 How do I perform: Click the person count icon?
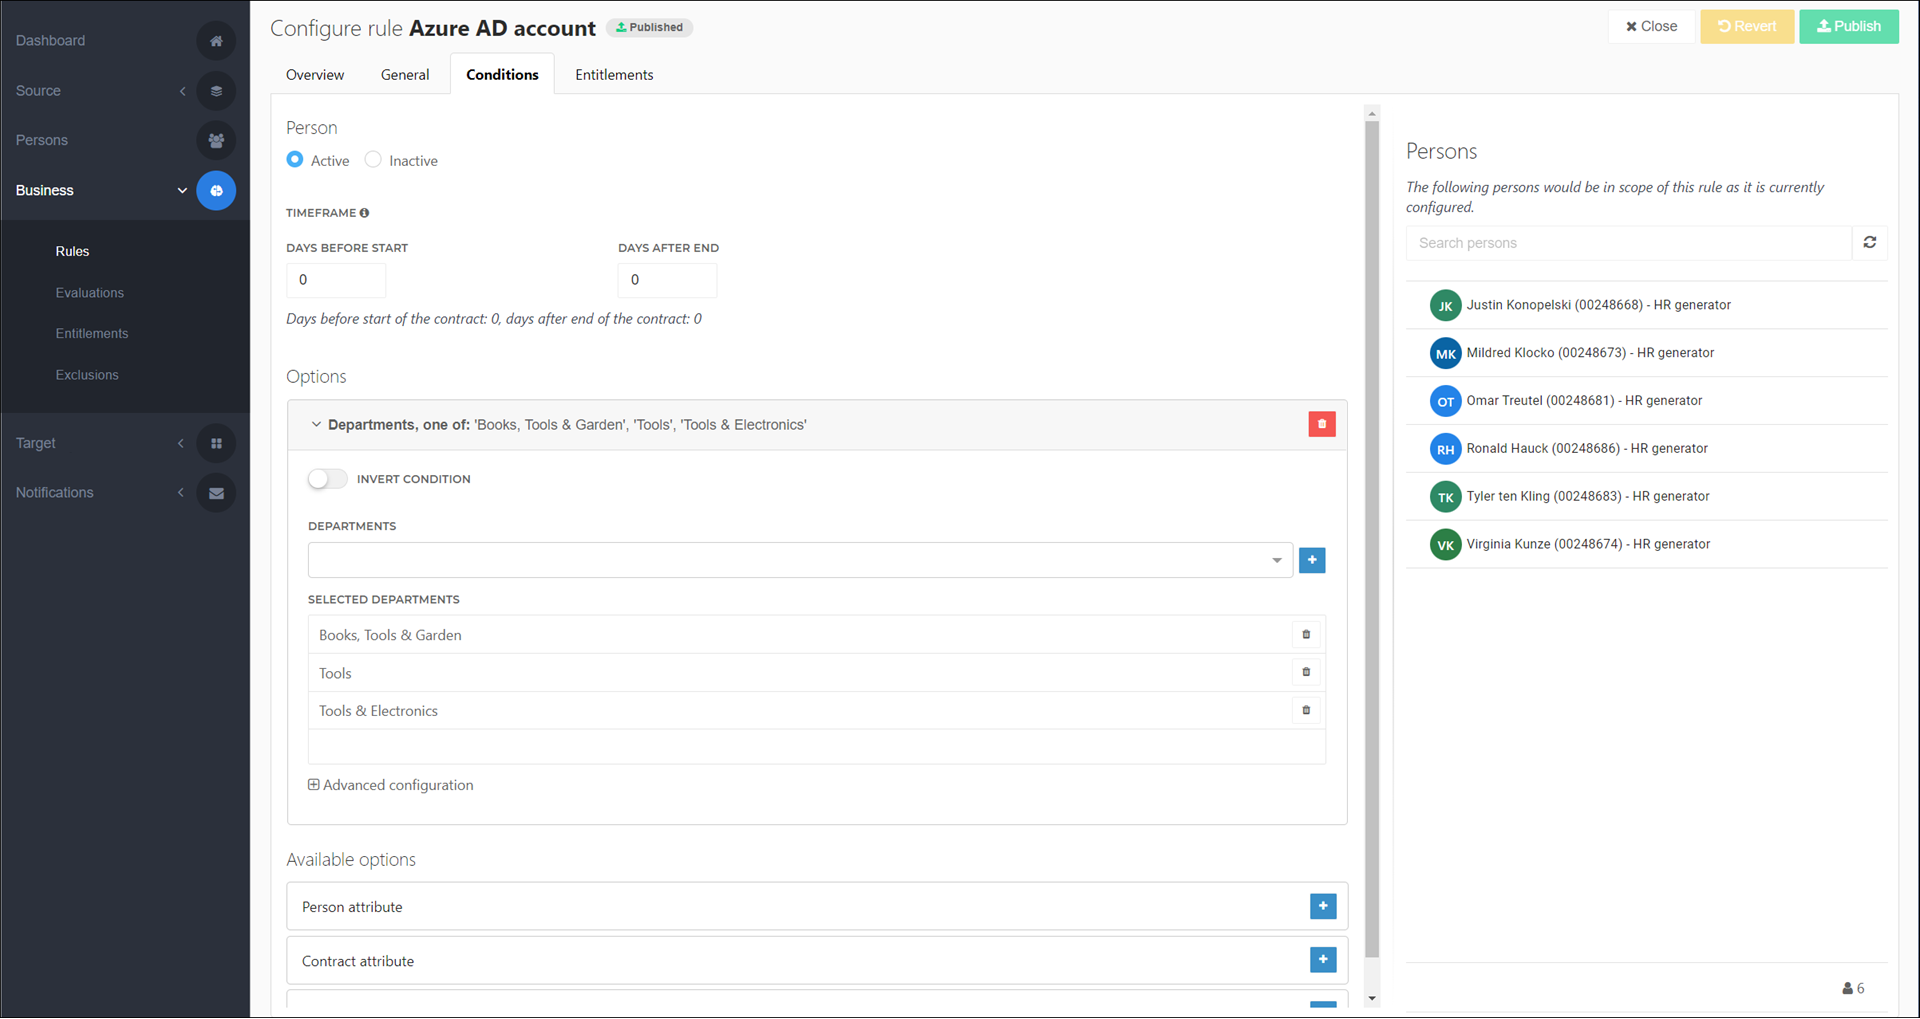click(1848, 988)
